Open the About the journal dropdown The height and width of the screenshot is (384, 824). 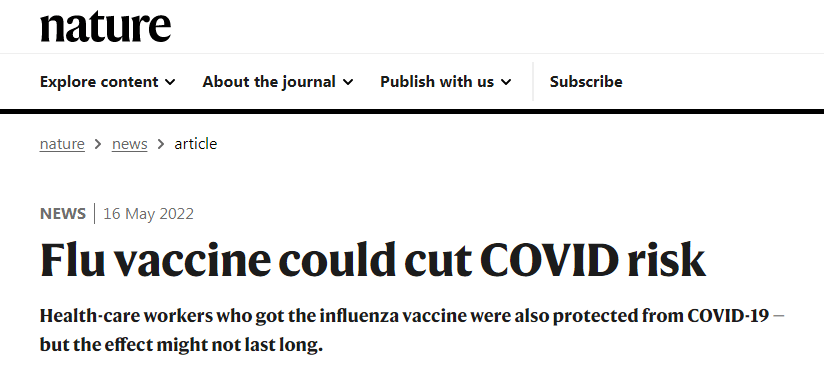coord(278,82)
